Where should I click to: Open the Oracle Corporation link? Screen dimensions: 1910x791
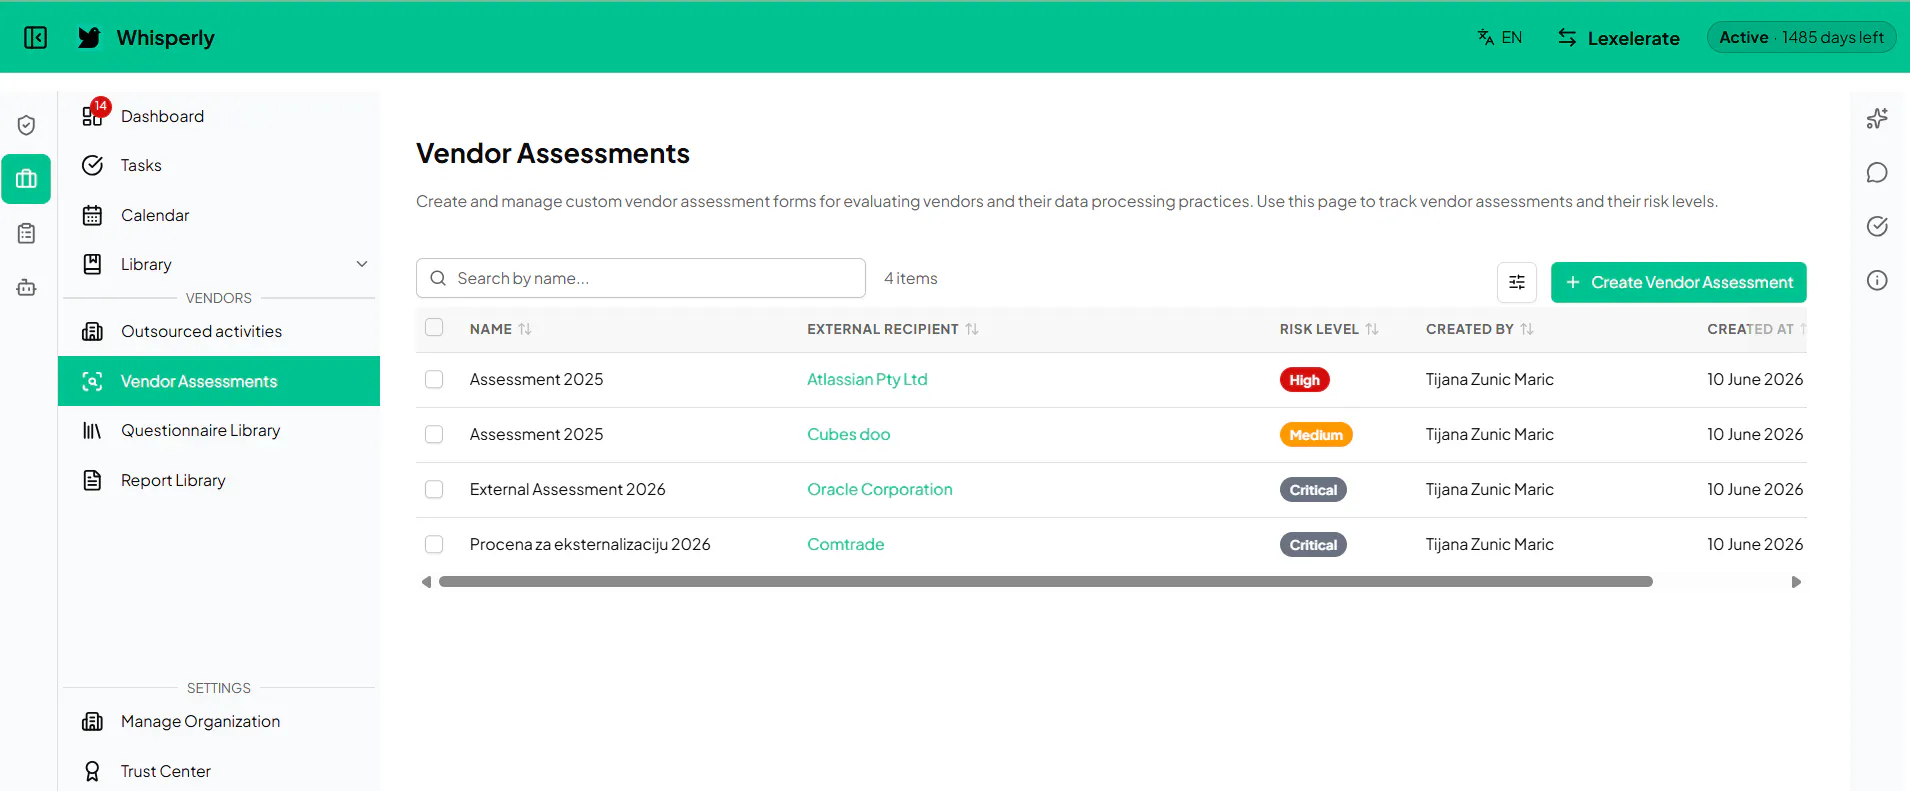coord(880,489)
